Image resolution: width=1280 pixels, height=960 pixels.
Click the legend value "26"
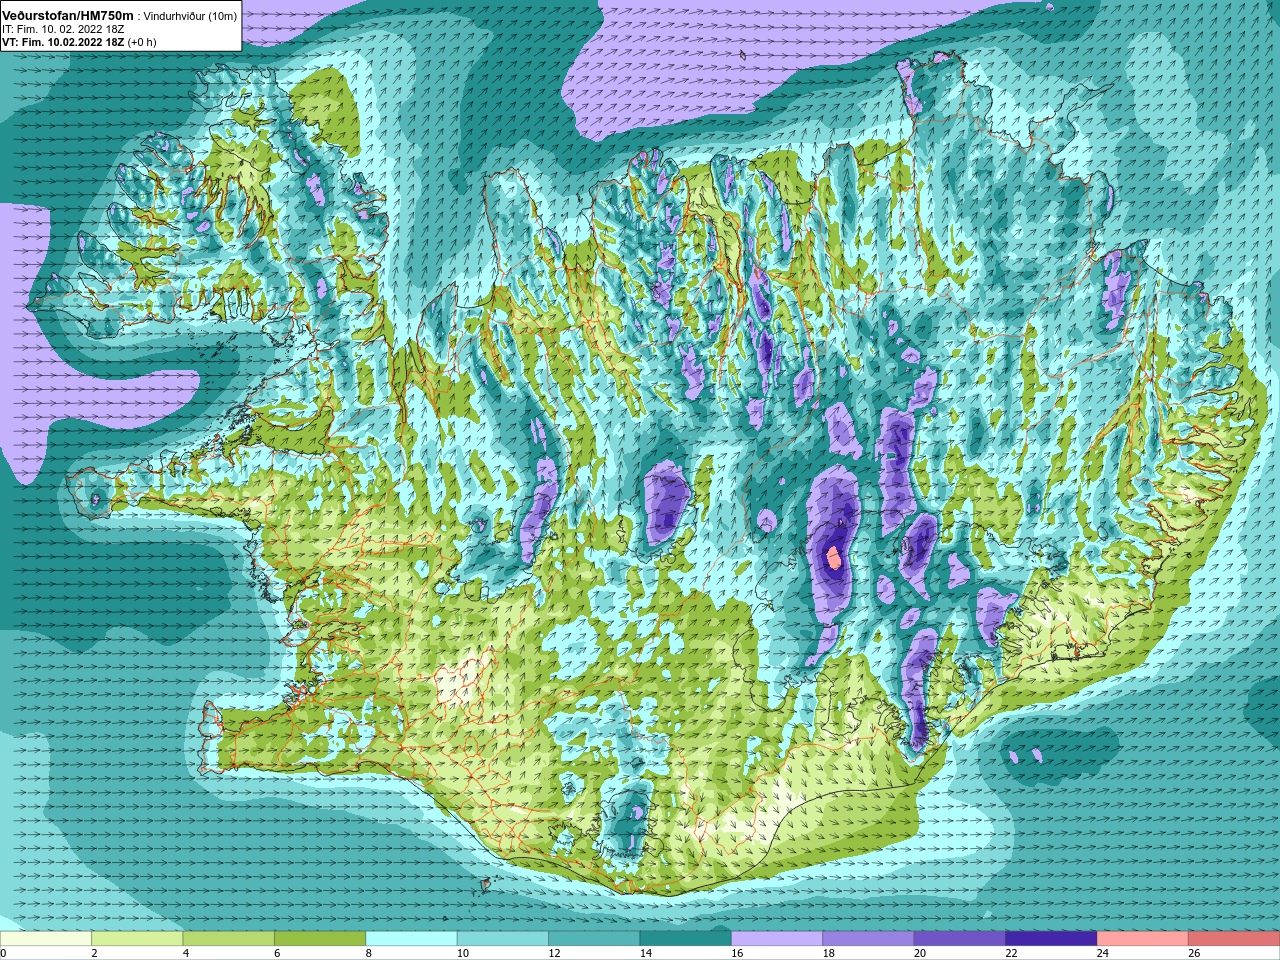click(1194, 953)
